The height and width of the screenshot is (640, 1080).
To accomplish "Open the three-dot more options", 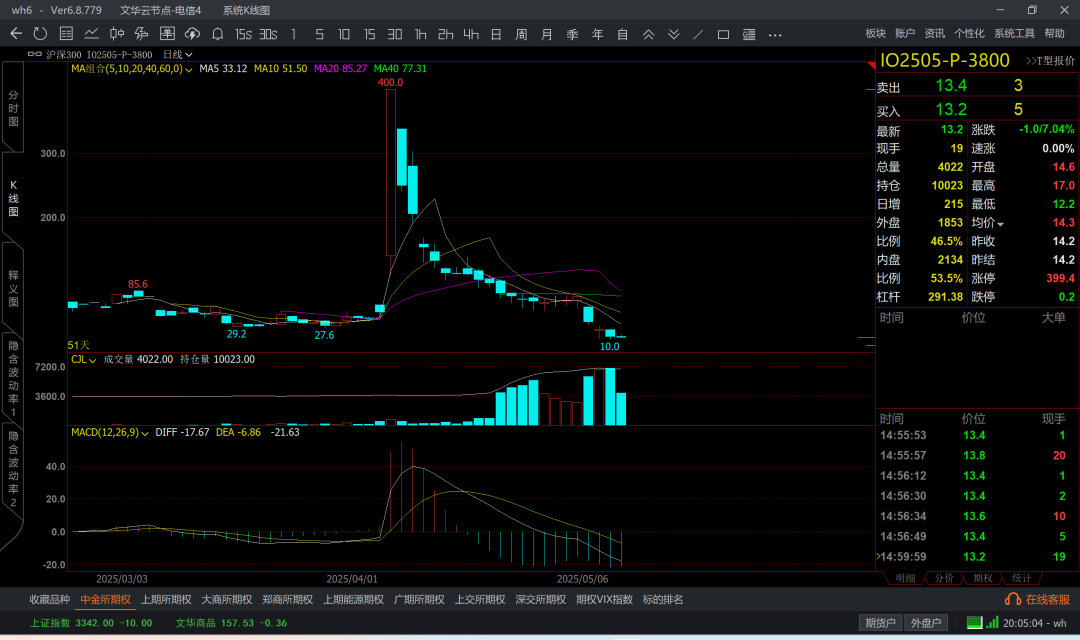I will pos(775,34).
